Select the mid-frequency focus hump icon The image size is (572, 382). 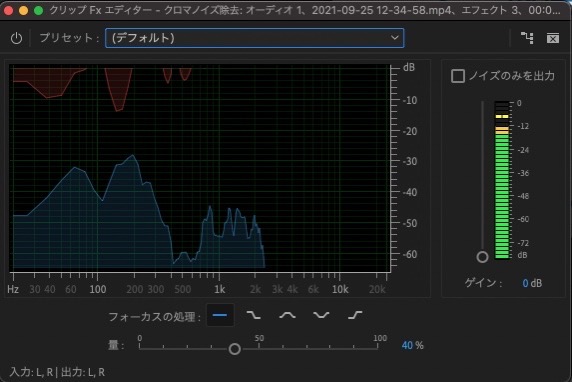coord(287,315)
